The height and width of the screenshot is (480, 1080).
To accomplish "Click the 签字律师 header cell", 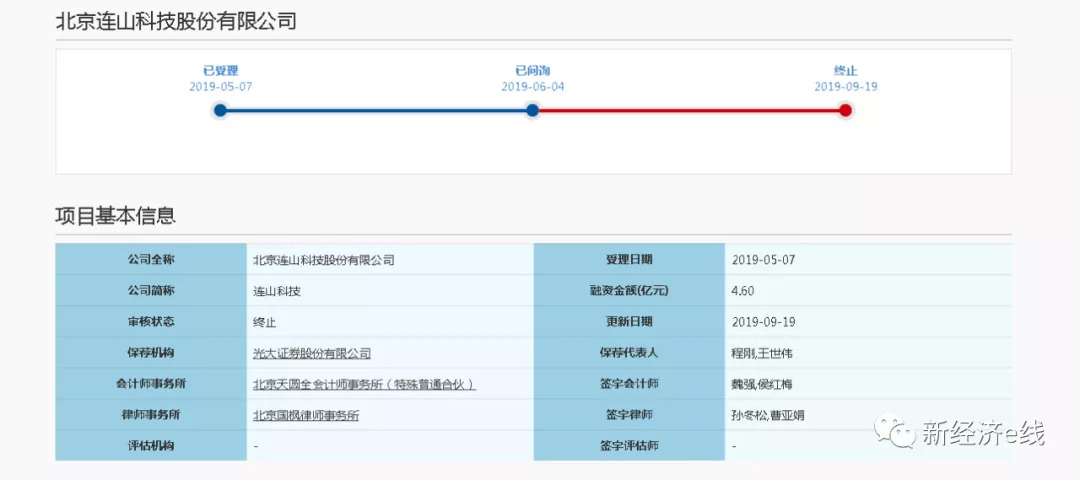I will pos(629,415).
